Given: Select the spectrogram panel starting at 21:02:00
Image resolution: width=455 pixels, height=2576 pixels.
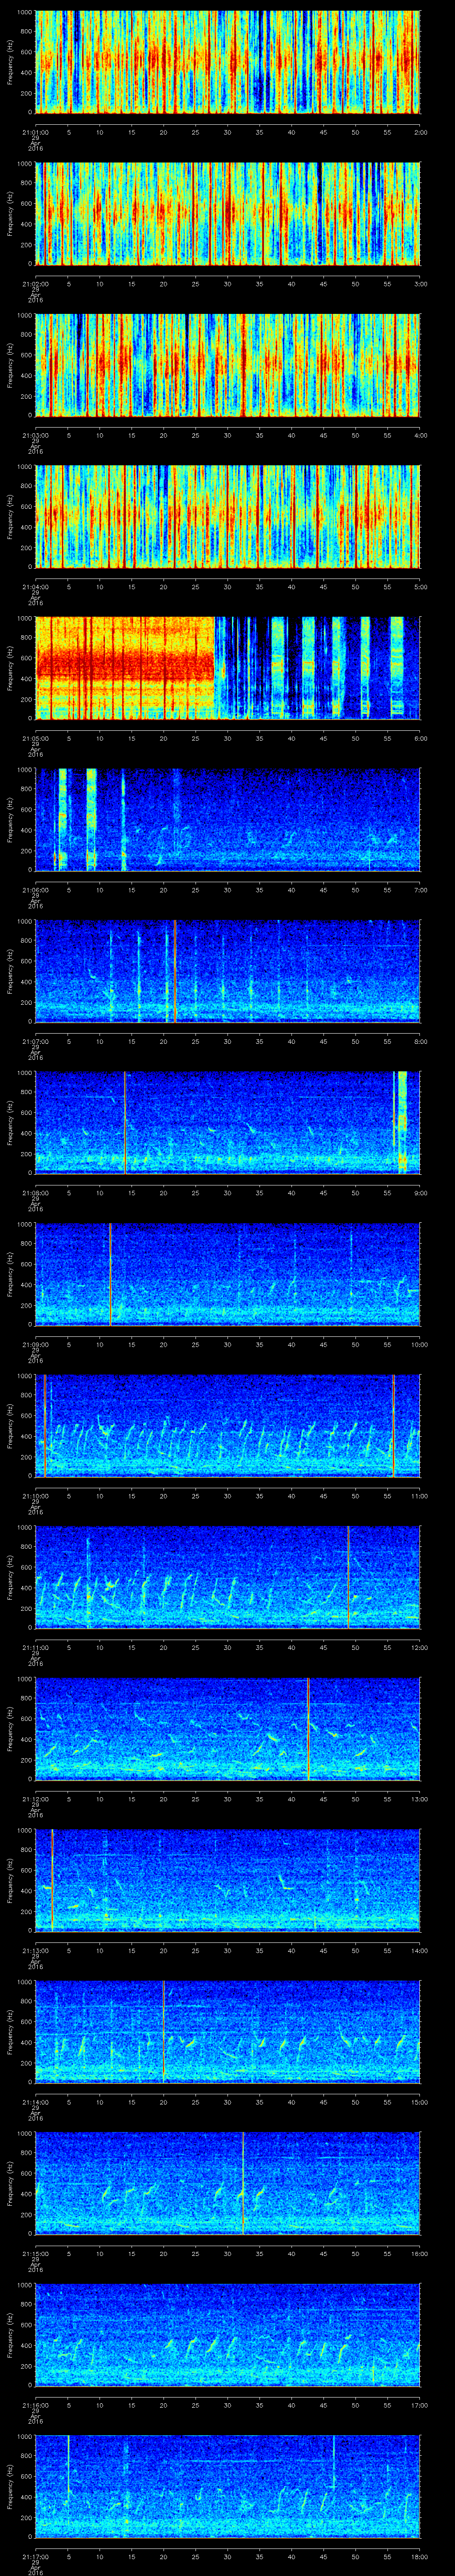Looking at the screenshot, I should pos(228,214).
